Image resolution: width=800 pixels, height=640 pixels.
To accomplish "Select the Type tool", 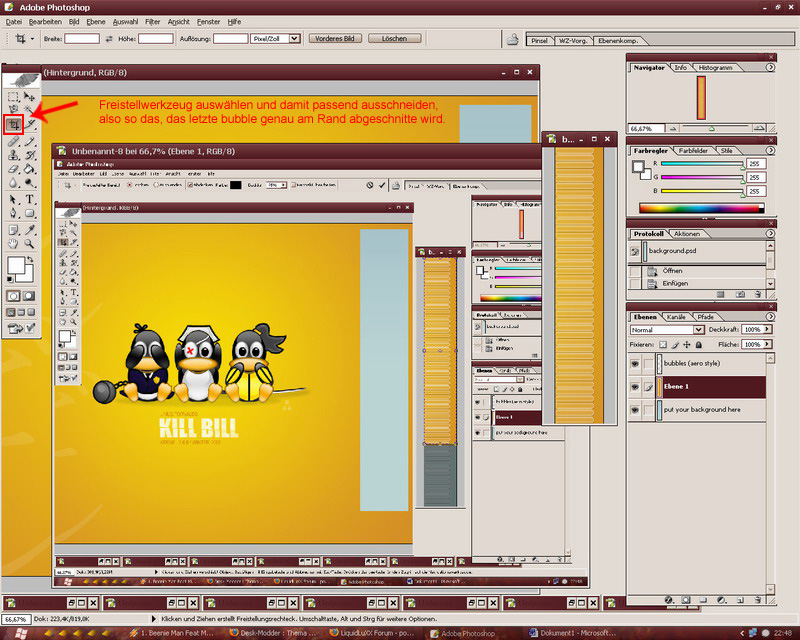I will pyautogui.click(x=30, y=200).
